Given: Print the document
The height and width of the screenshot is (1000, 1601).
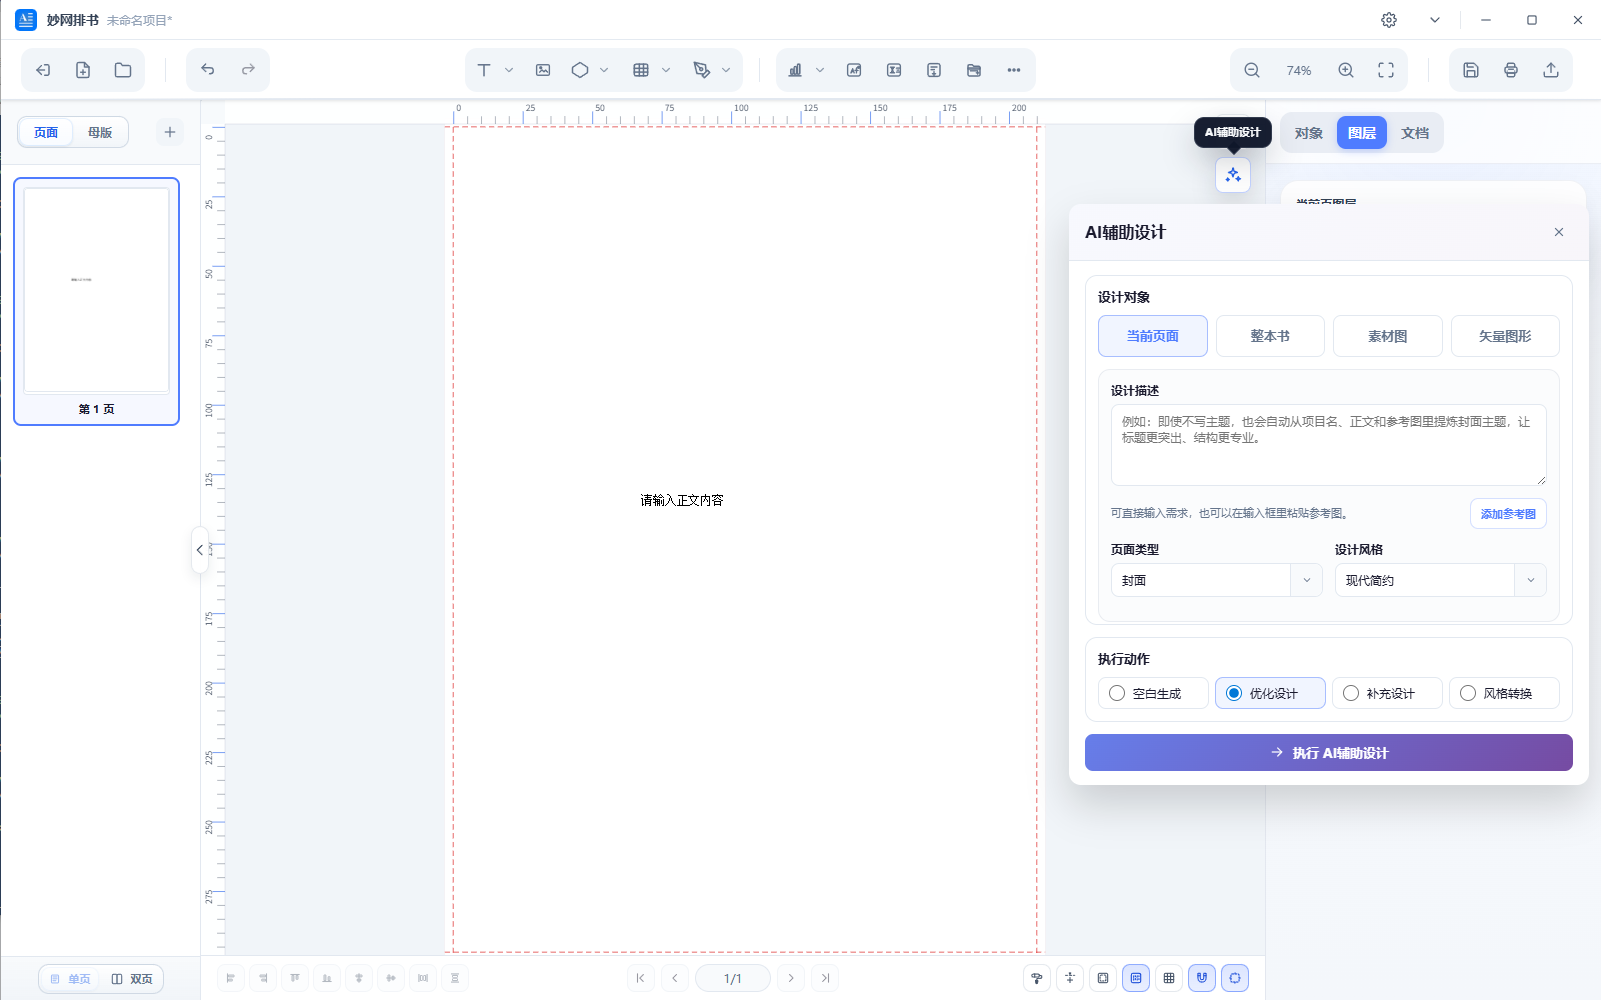Looking at the screenshot, I should [1511, 70].
